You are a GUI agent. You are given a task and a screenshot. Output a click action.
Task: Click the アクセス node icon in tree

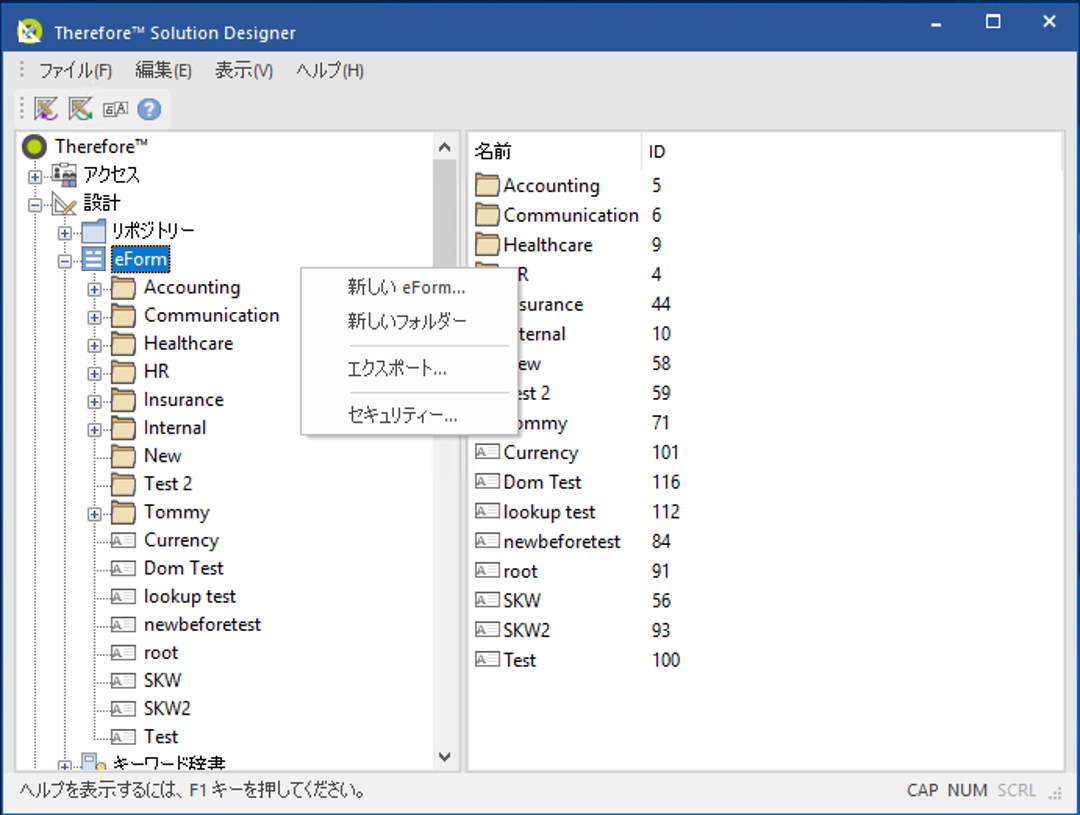point(65,175)
